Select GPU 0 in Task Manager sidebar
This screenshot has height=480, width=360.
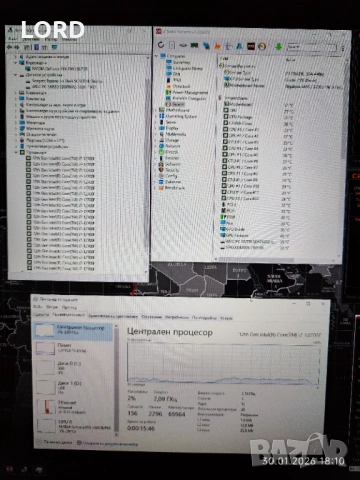(73, 426)
